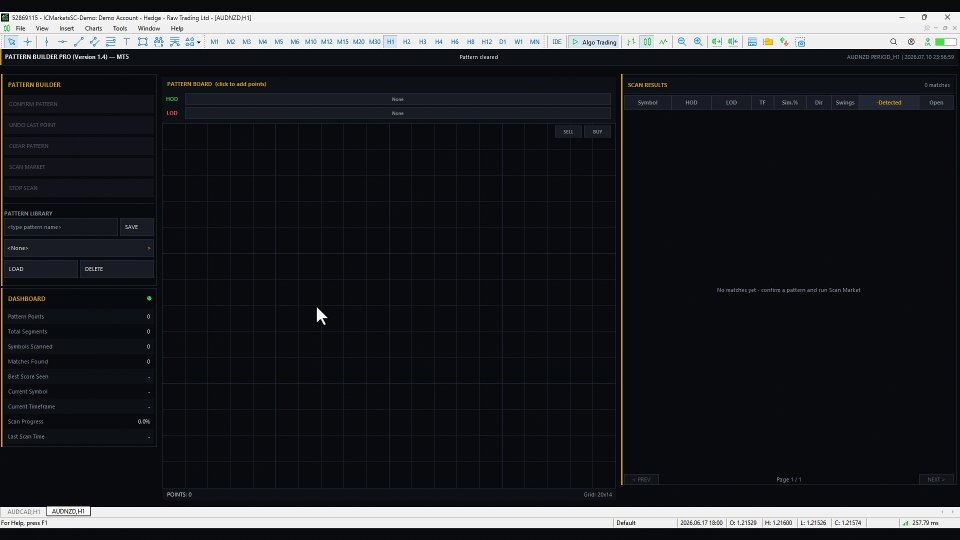
Task: Set timeframe to M30
Action: (x=375, y=42)
